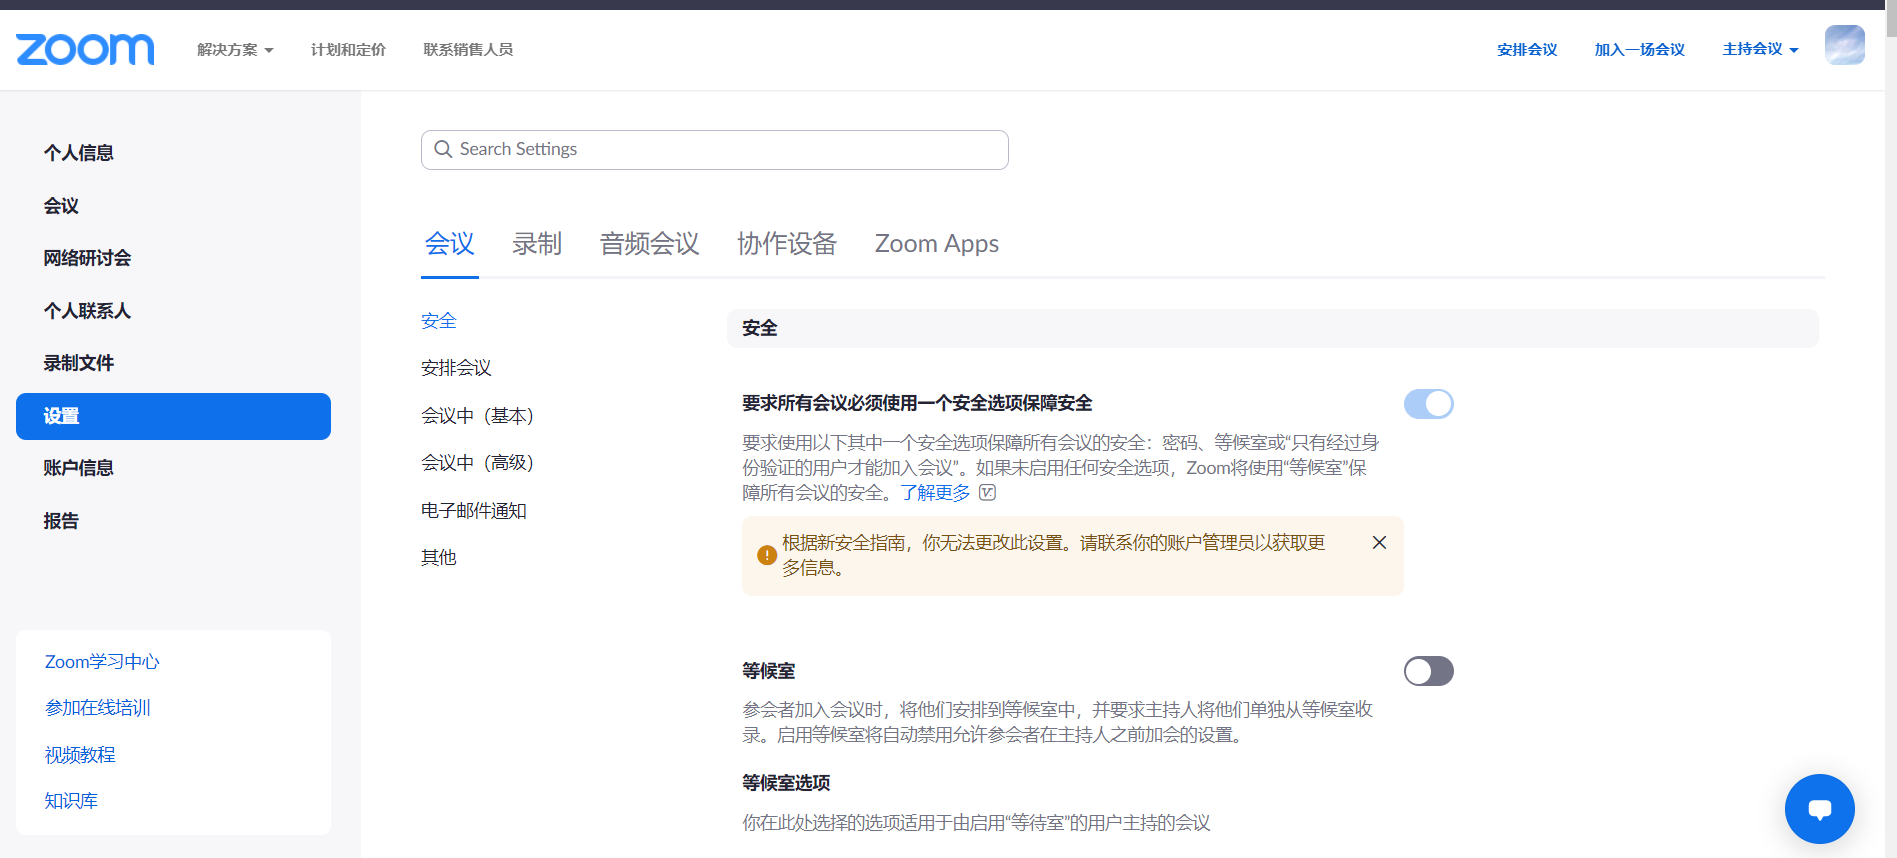Open 报告 in the sidebar
Screen dimensions: 1897x858
[61, 521]
